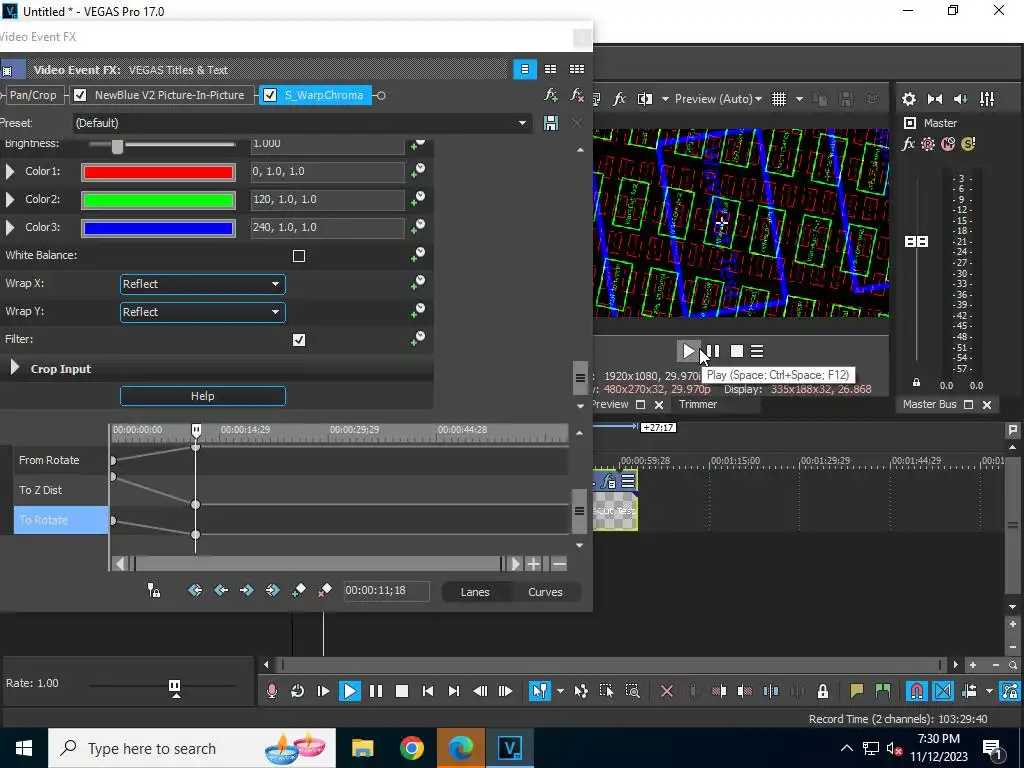Select the To Rotate keyframe lane
This screenshot has width=1024, height=768.
(x=61, y=520)
